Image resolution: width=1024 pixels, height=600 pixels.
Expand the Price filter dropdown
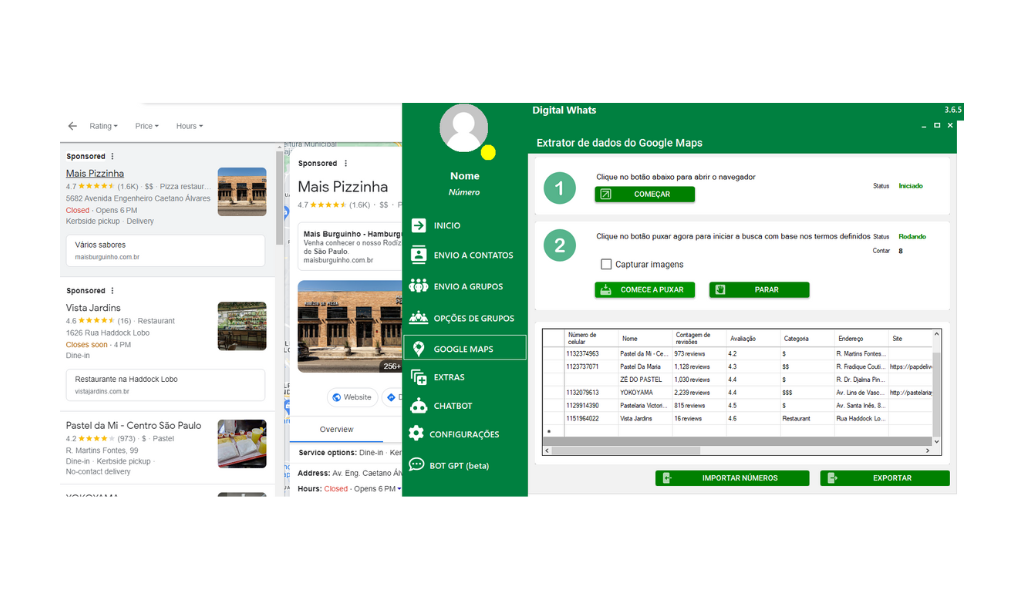147,126
